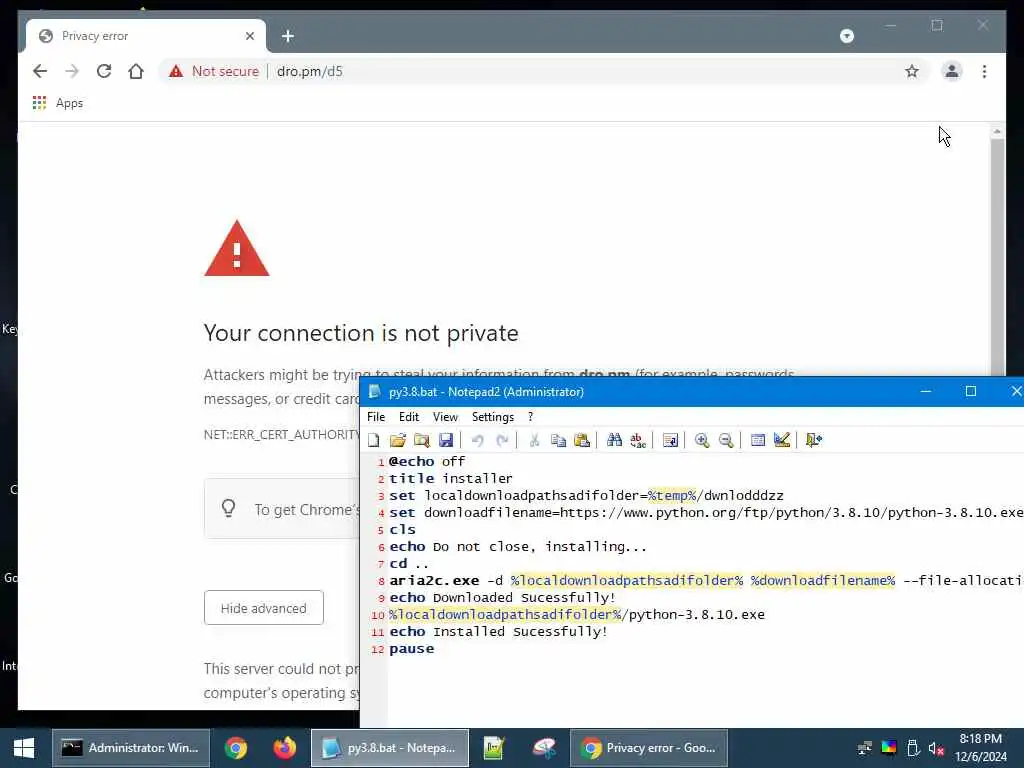Open the ? help menu in Notepad2

pyautogui.click(x=530, y=417)
